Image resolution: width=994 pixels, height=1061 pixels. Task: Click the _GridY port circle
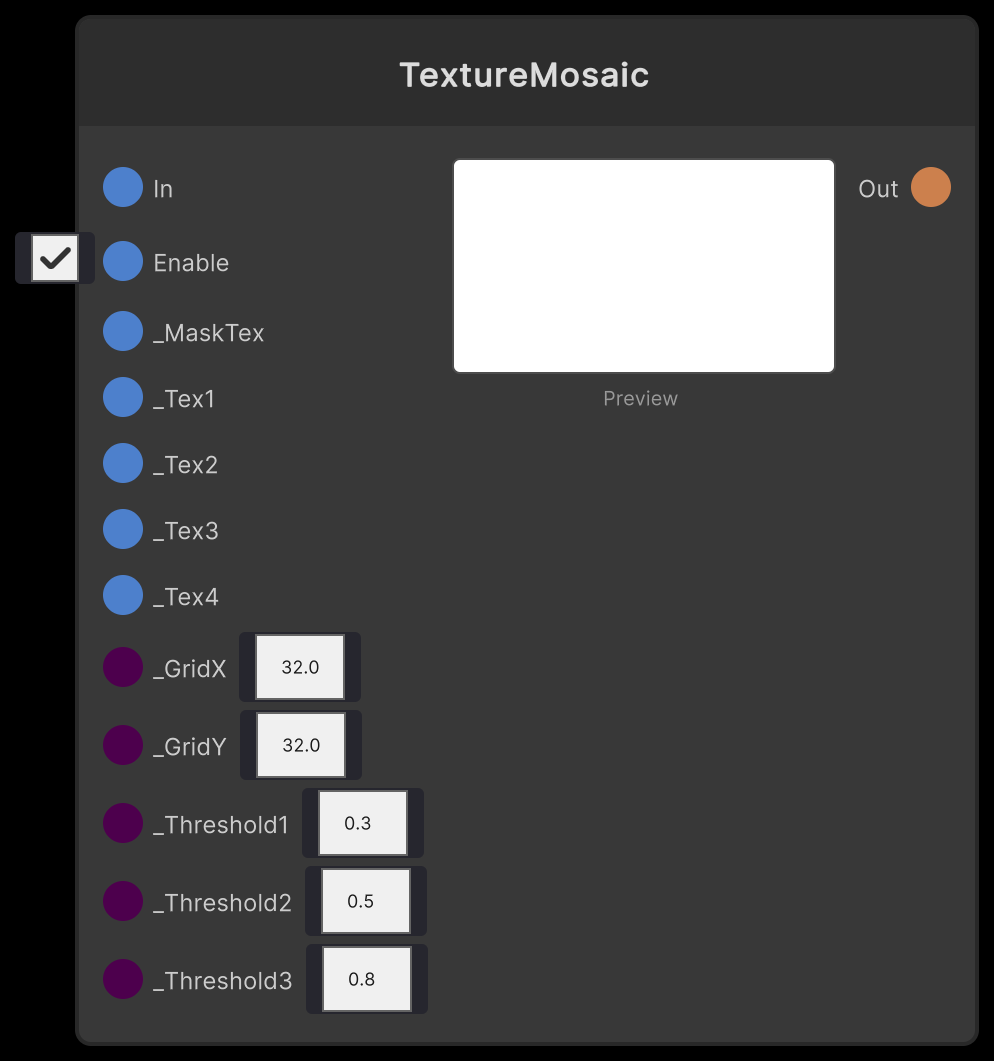coord(122,745)
